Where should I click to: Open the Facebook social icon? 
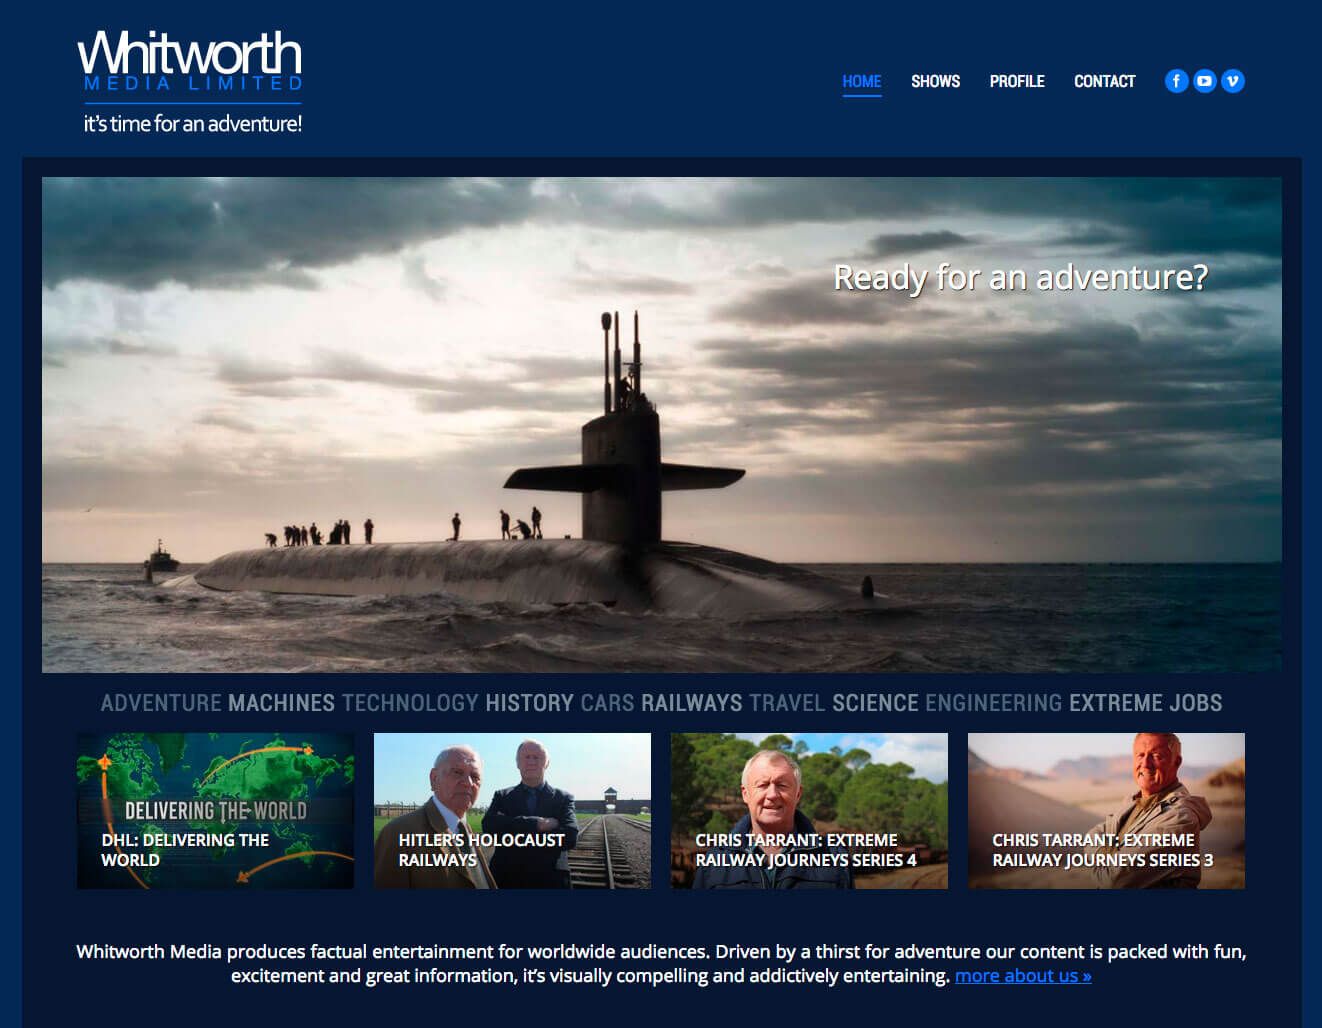click(x=1176, y=81)
